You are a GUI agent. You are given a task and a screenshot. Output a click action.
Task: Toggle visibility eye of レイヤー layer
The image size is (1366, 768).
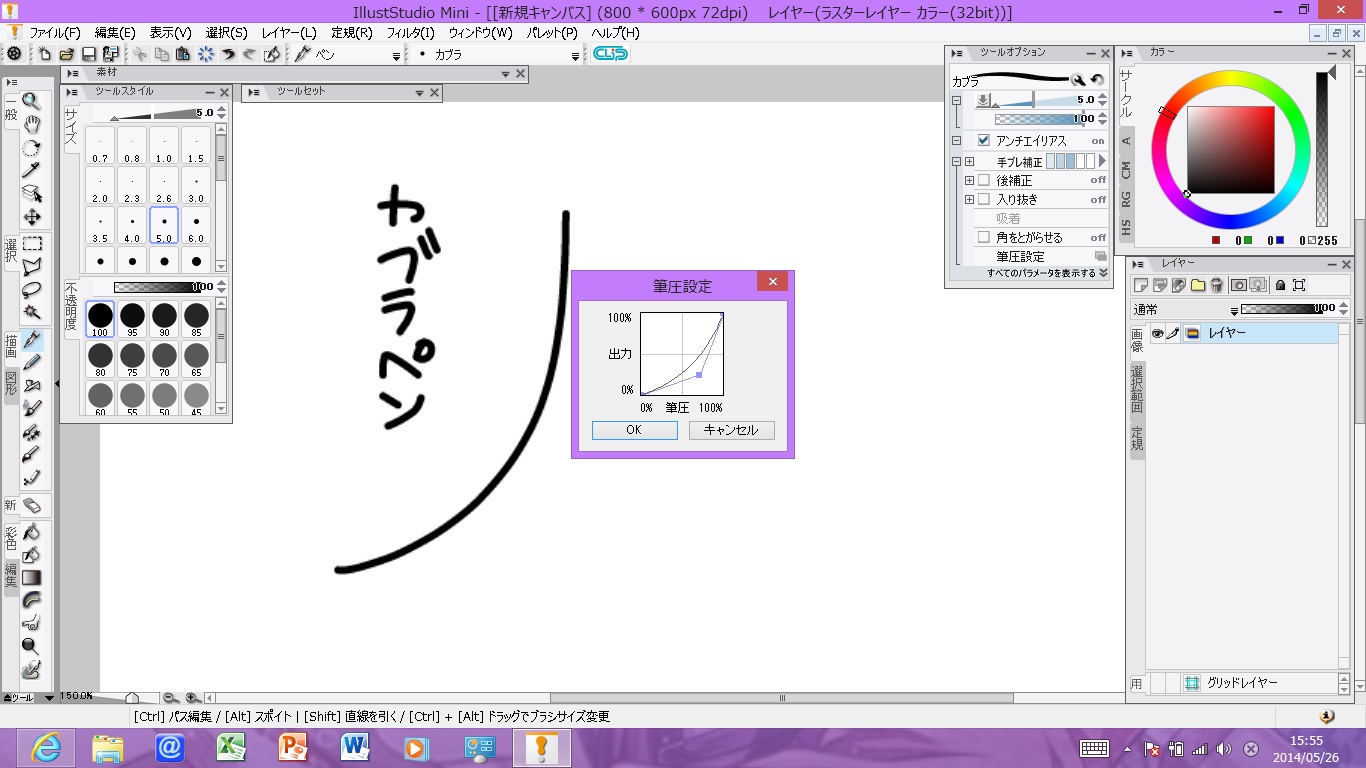point(1157,333)
